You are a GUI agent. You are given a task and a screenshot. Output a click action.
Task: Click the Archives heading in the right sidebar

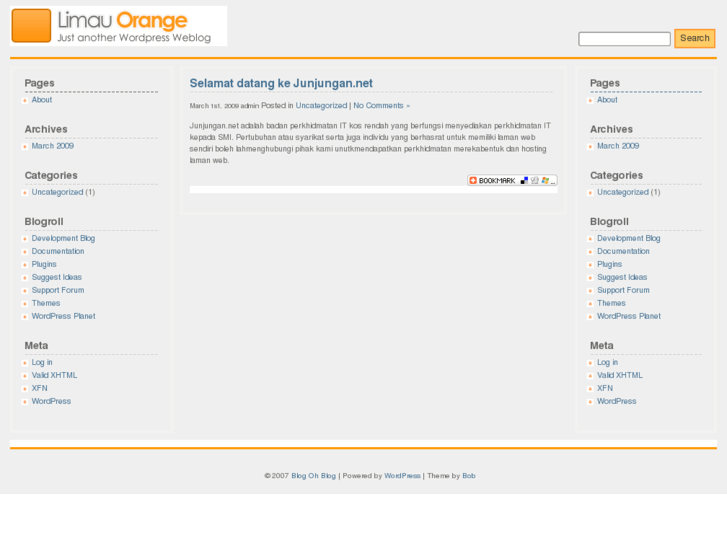[611, 129]
